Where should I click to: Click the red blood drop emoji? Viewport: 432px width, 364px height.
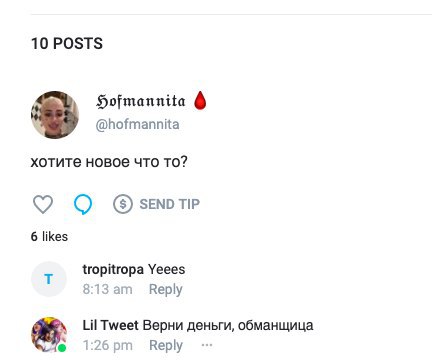coord(200,100)
